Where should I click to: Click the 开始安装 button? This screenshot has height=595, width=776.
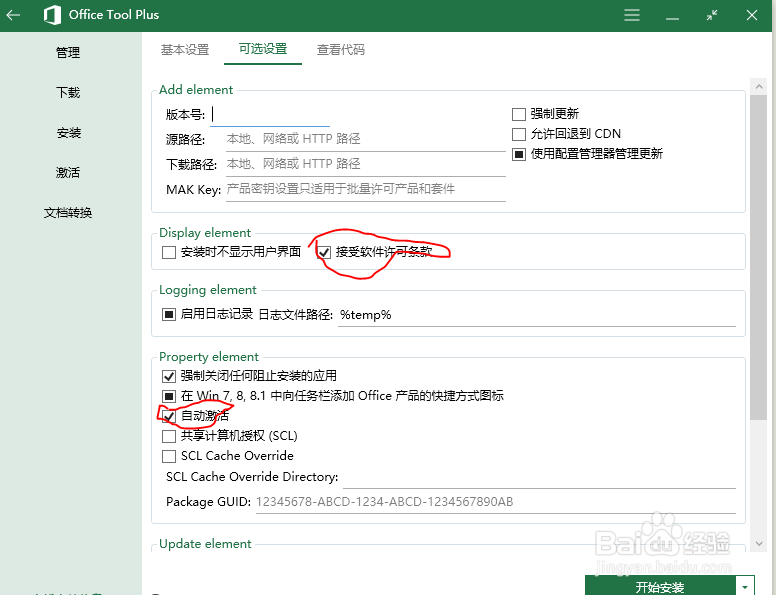[660, 586]
